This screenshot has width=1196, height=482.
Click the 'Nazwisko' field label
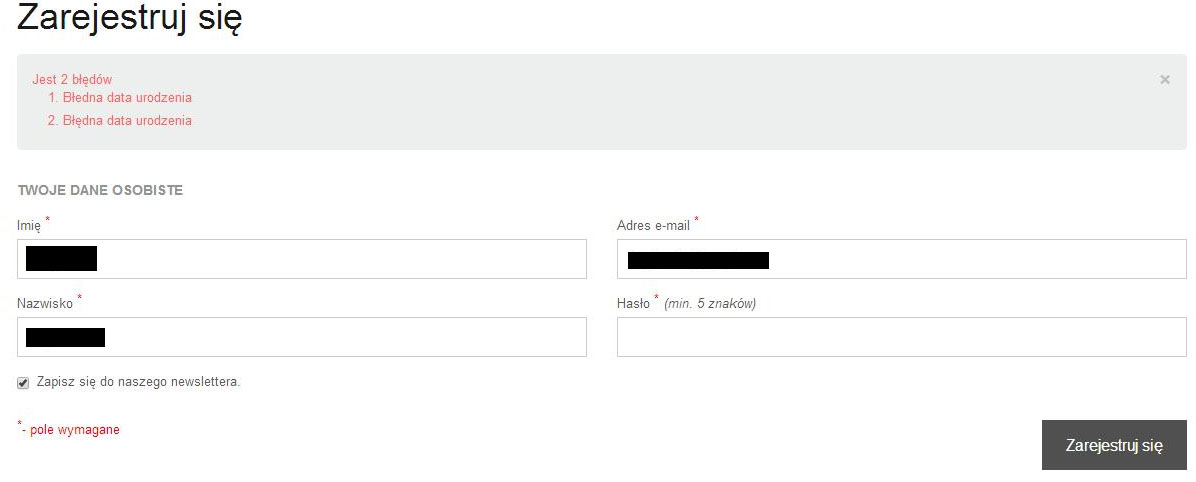click(45, 304)
